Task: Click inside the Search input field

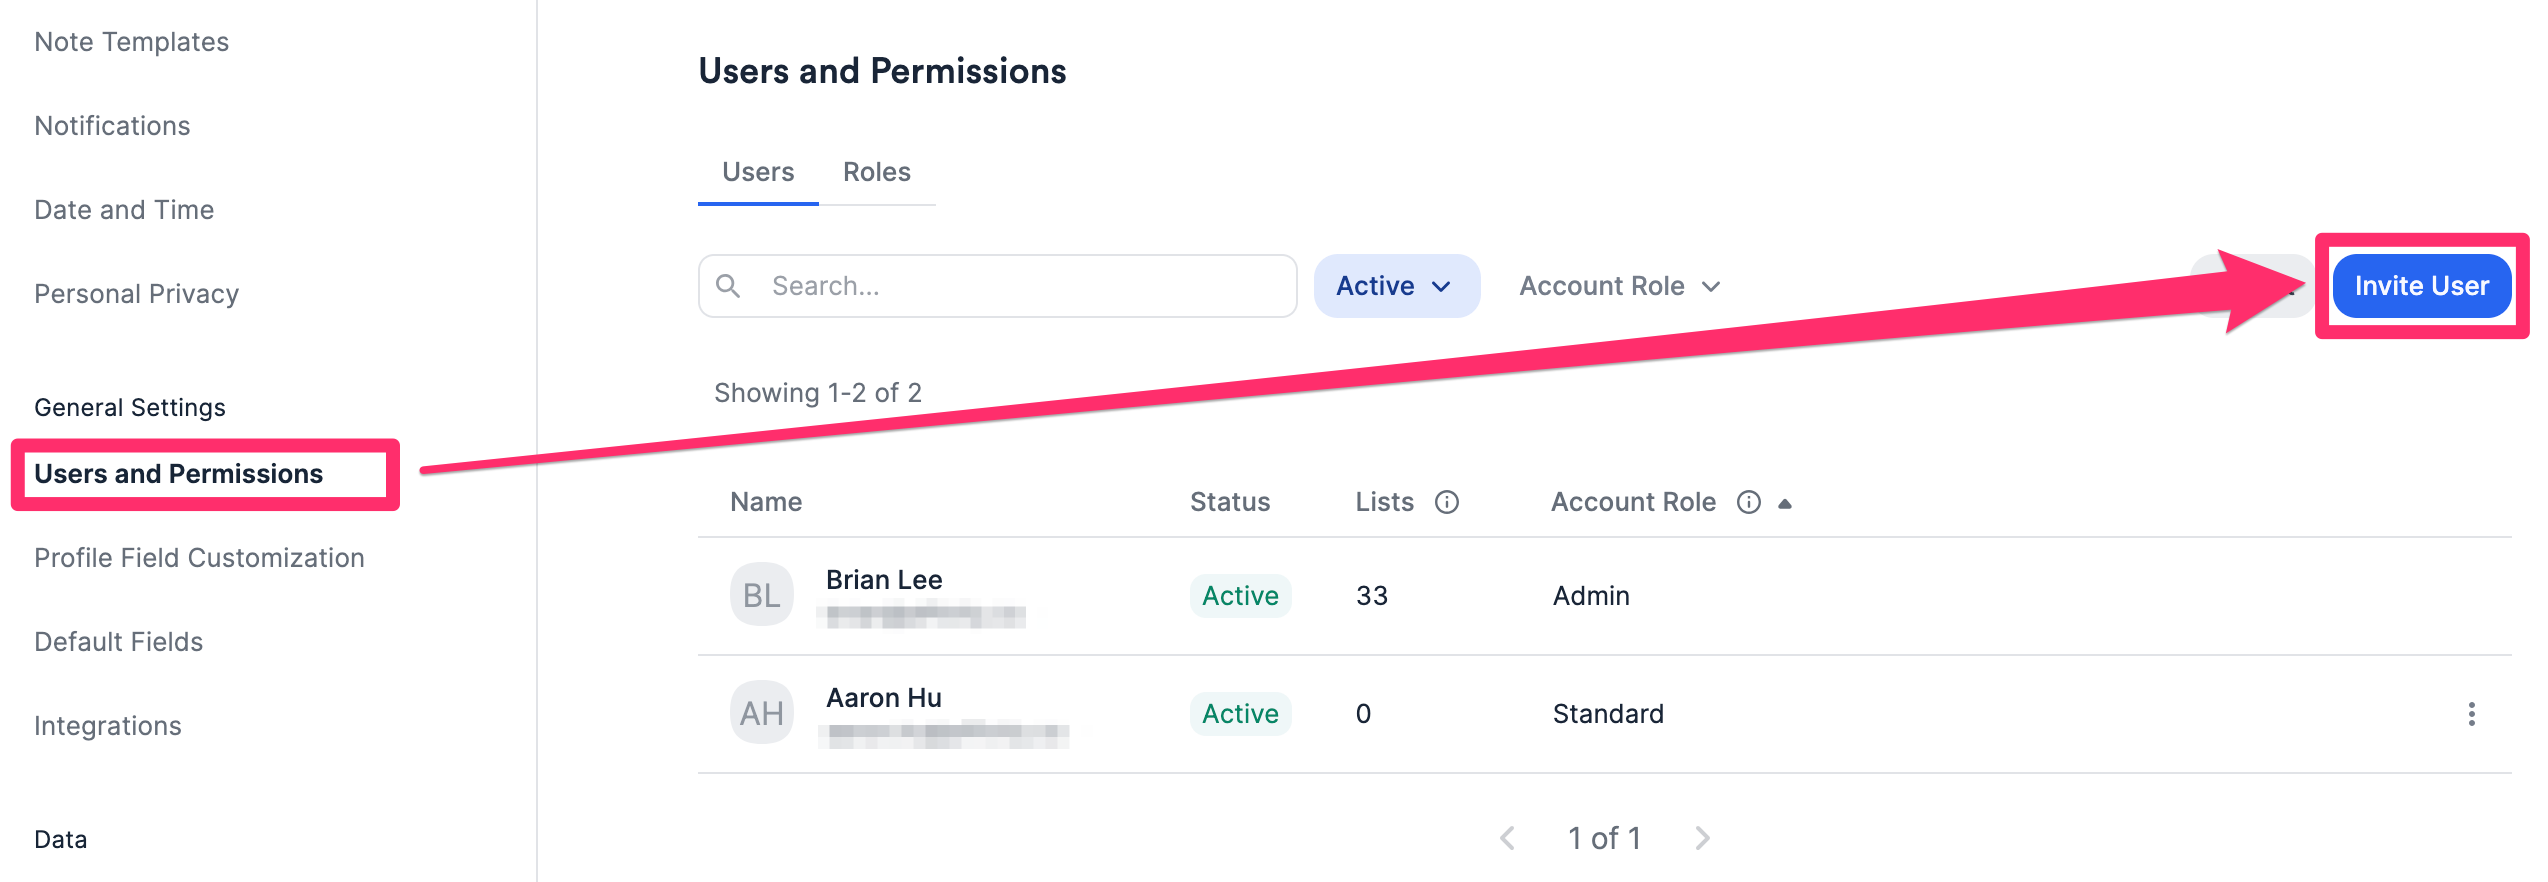Action: pos(1000,286)
